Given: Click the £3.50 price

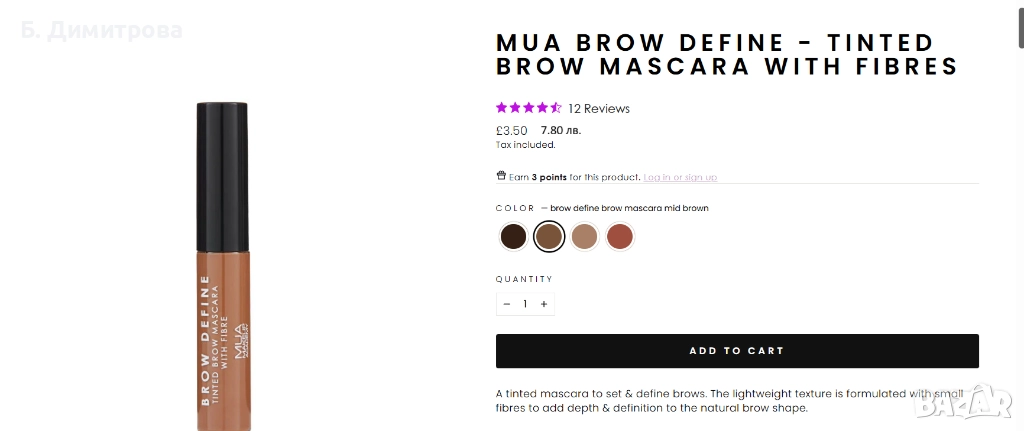Looking at the screenshot, I should coord(512,130).
